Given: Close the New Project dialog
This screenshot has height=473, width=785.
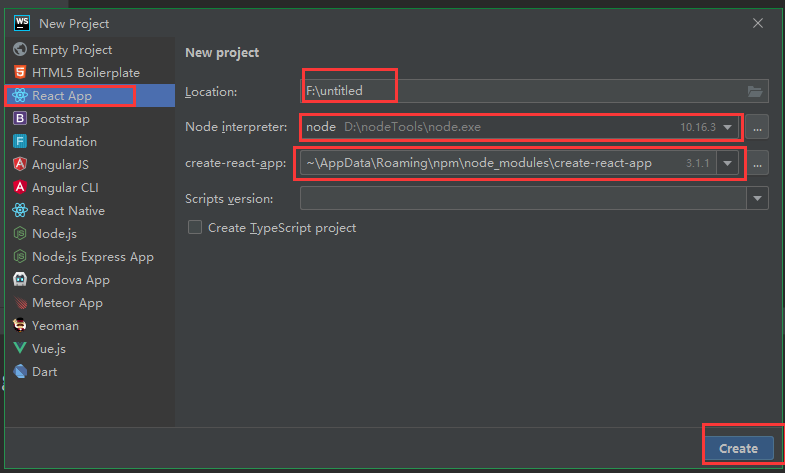Looking at the screenshot, I should pos(758,23).
